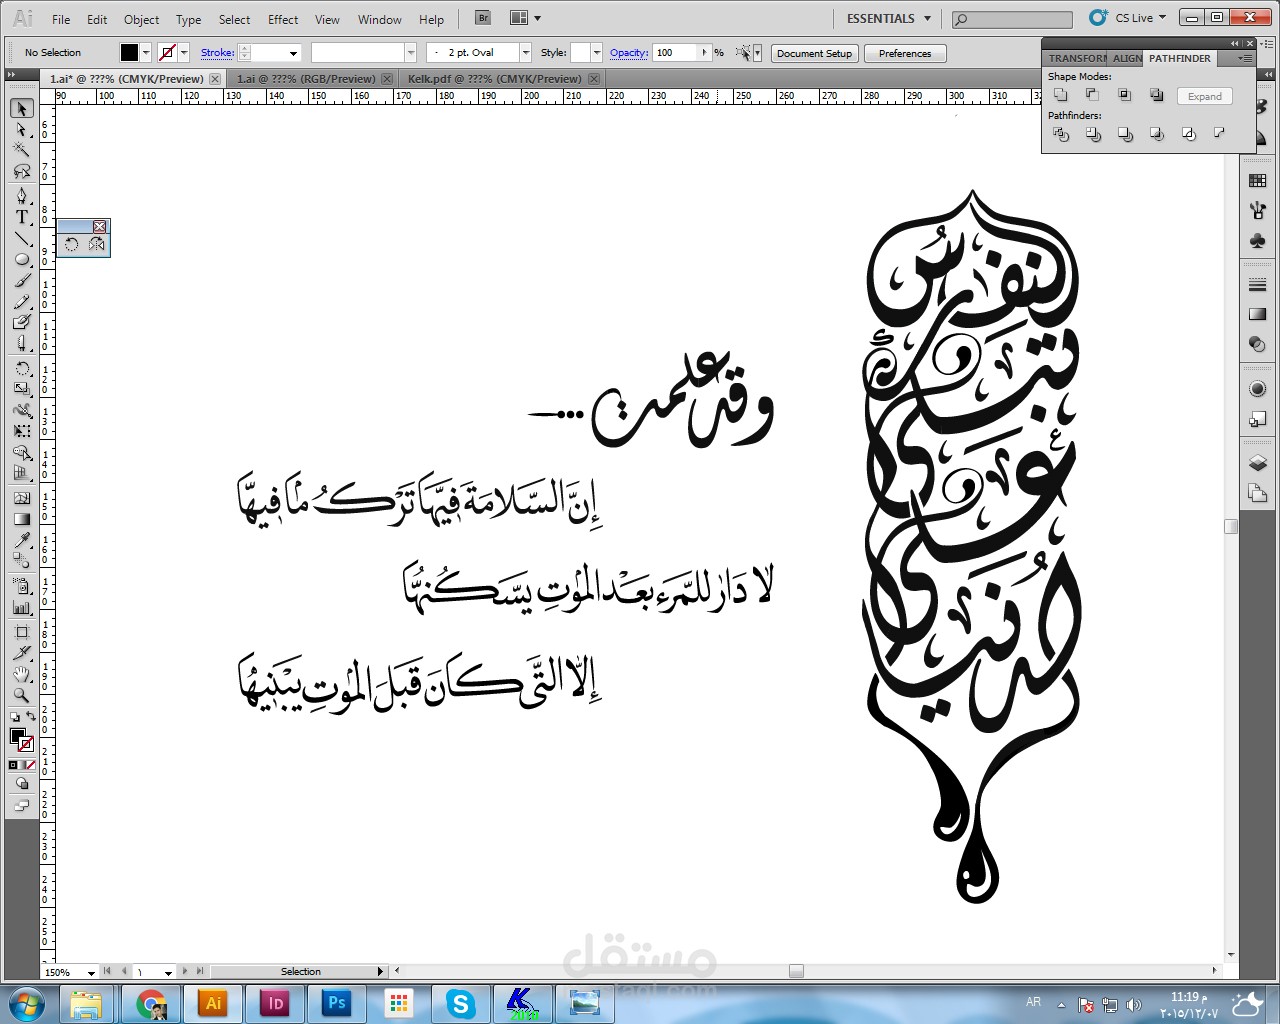Open the stroke color dropdown arrow

184,53
